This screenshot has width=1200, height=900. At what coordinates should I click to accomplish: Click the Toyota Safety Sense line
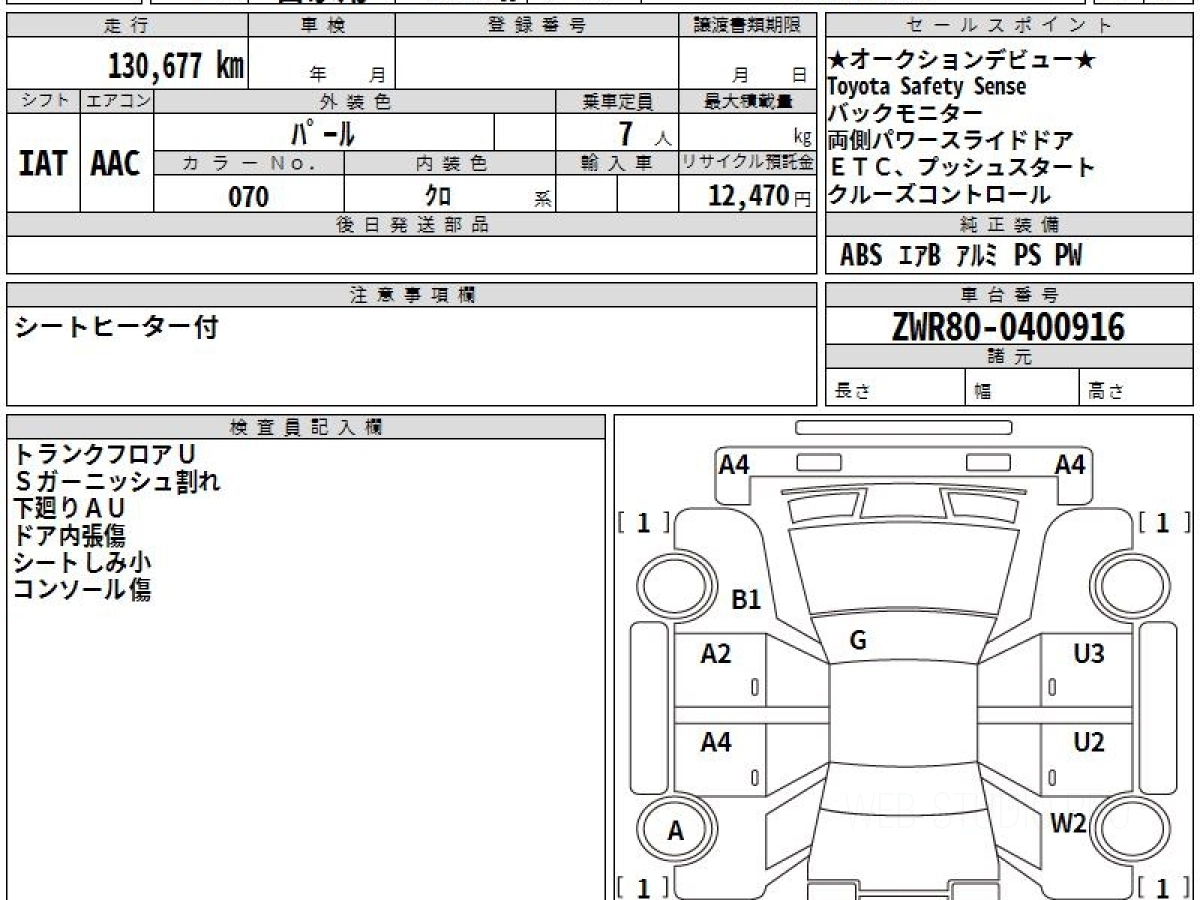click(927, 87)
